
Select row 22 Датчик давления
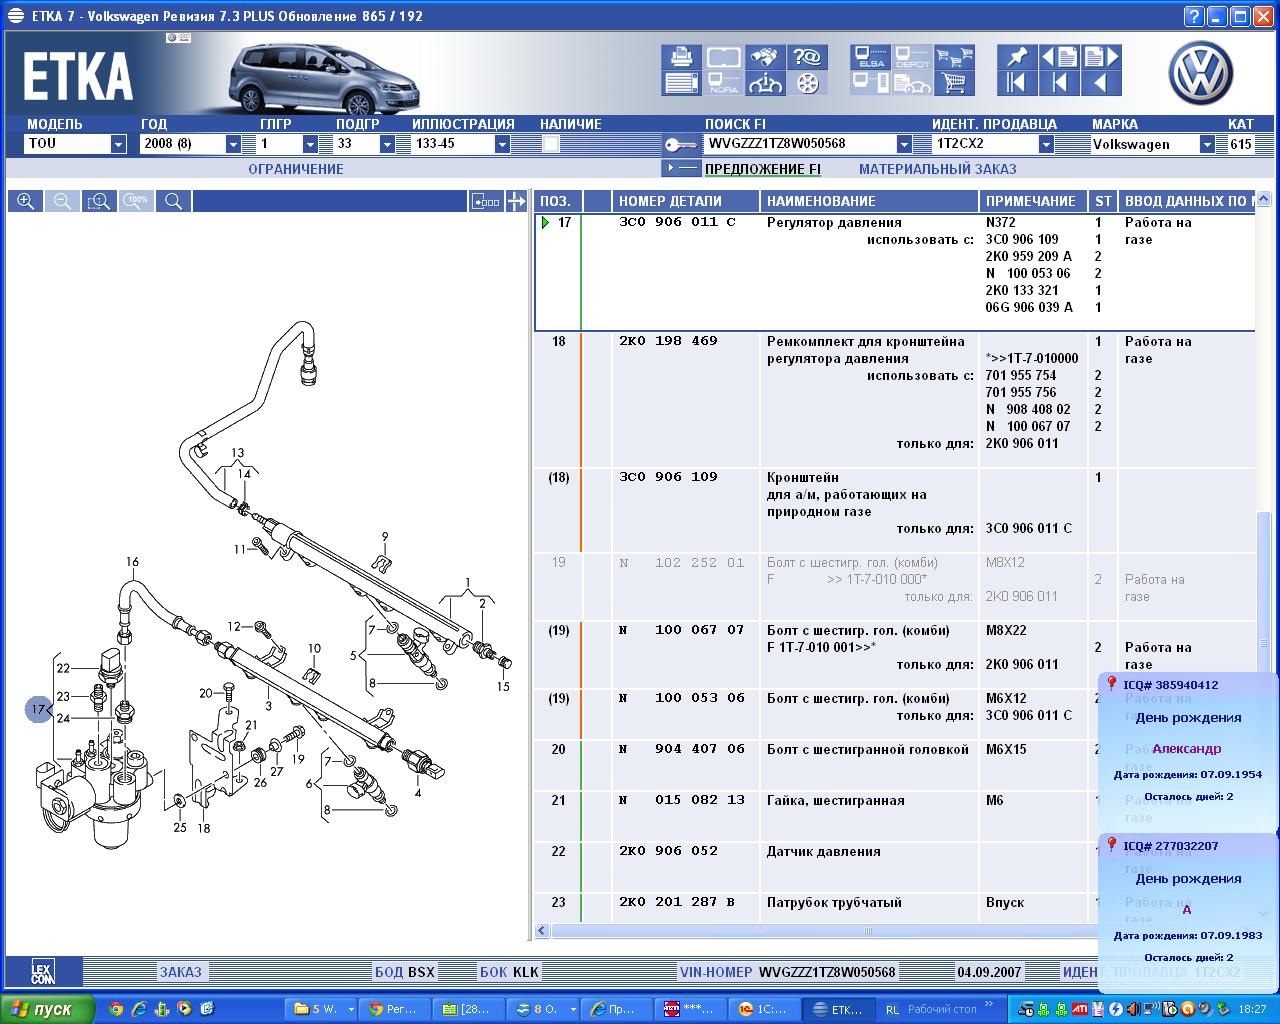[x=816, y=867]
